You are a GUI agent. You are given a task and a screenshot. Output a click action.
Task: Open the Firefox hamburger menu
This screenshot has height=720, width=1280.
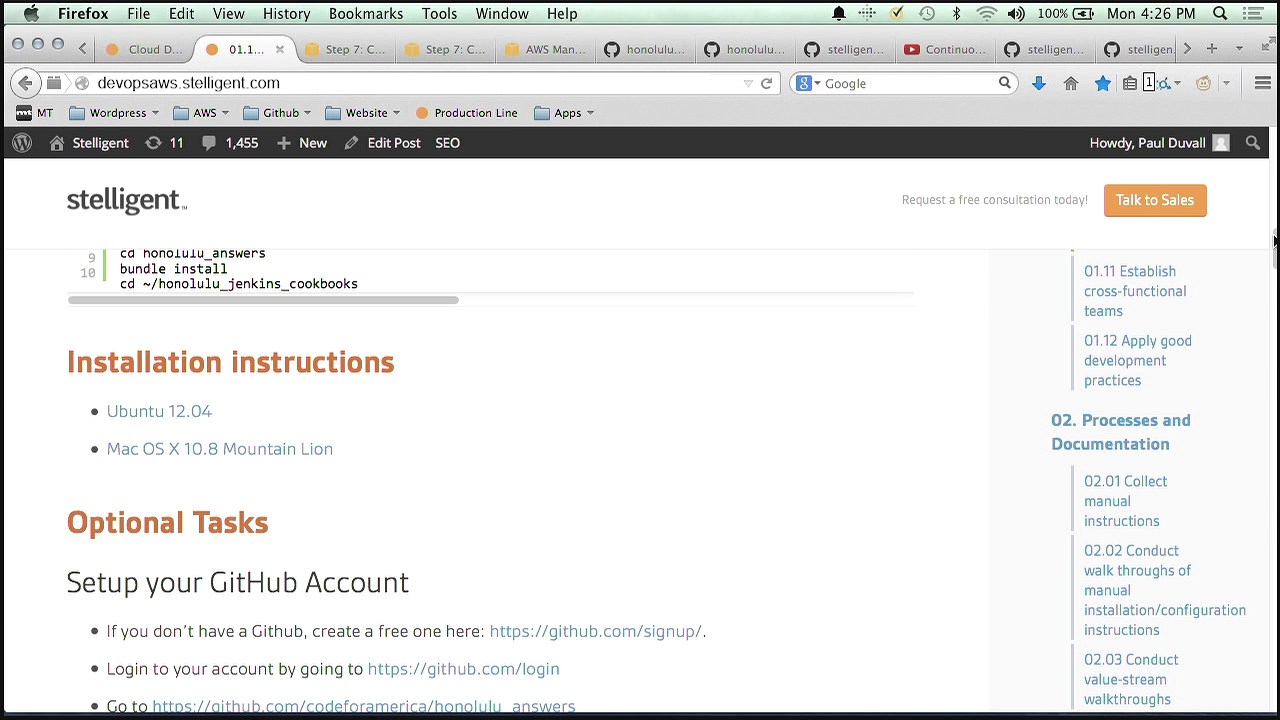pyautogui.click(x=1262, y=83)
